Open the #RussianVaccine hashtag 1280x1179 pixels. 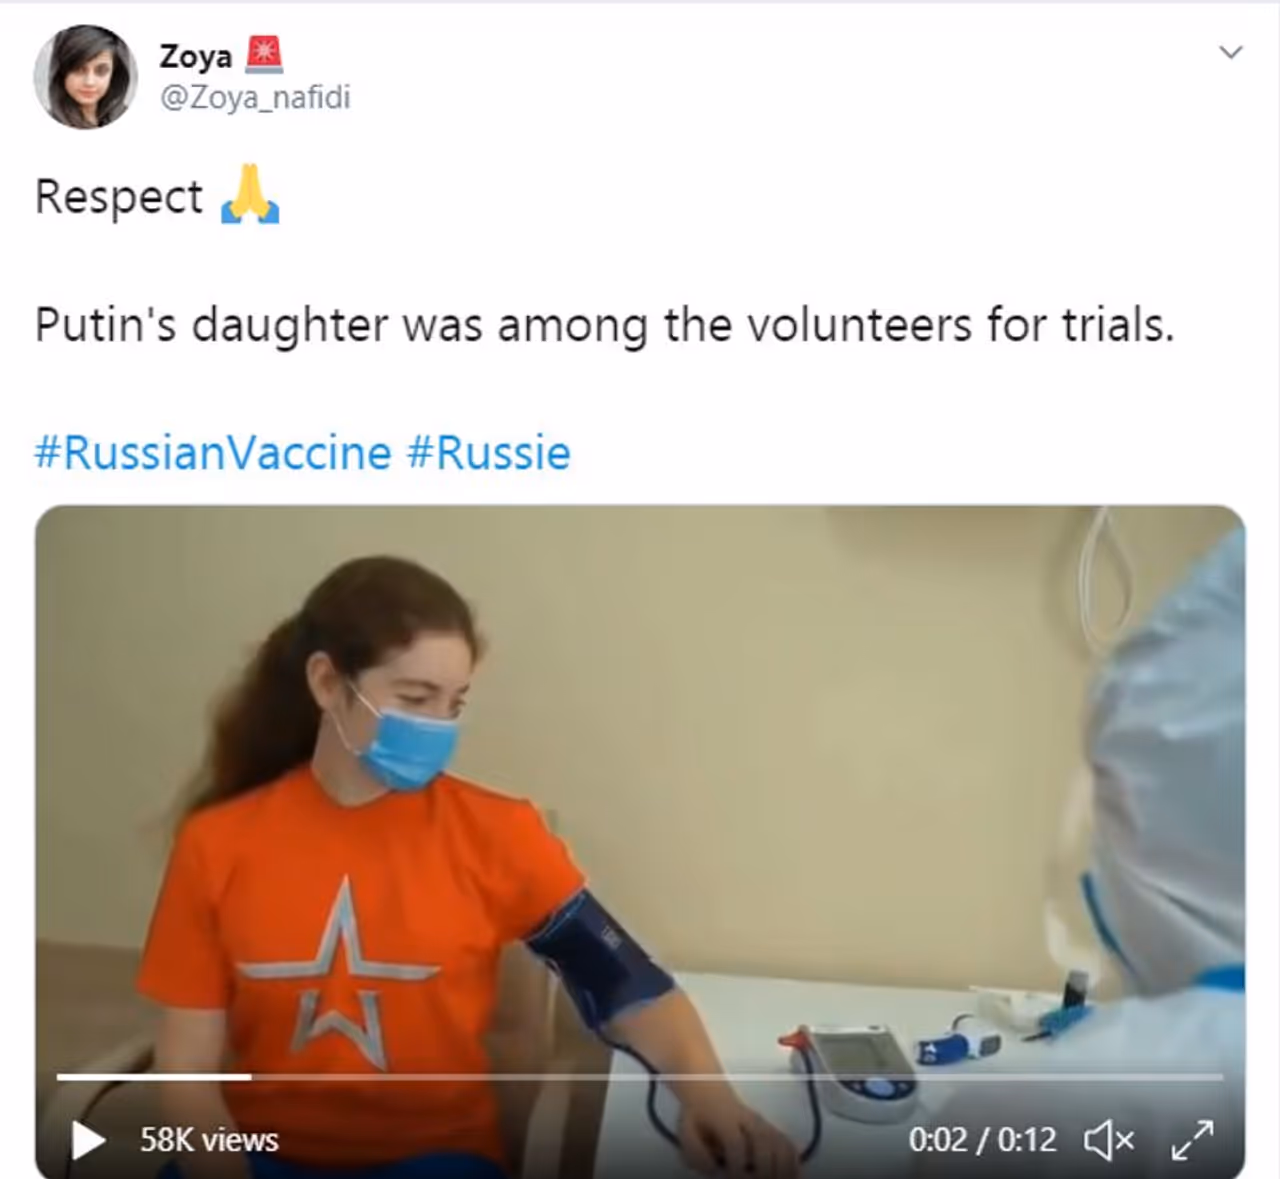click(212, 453)
